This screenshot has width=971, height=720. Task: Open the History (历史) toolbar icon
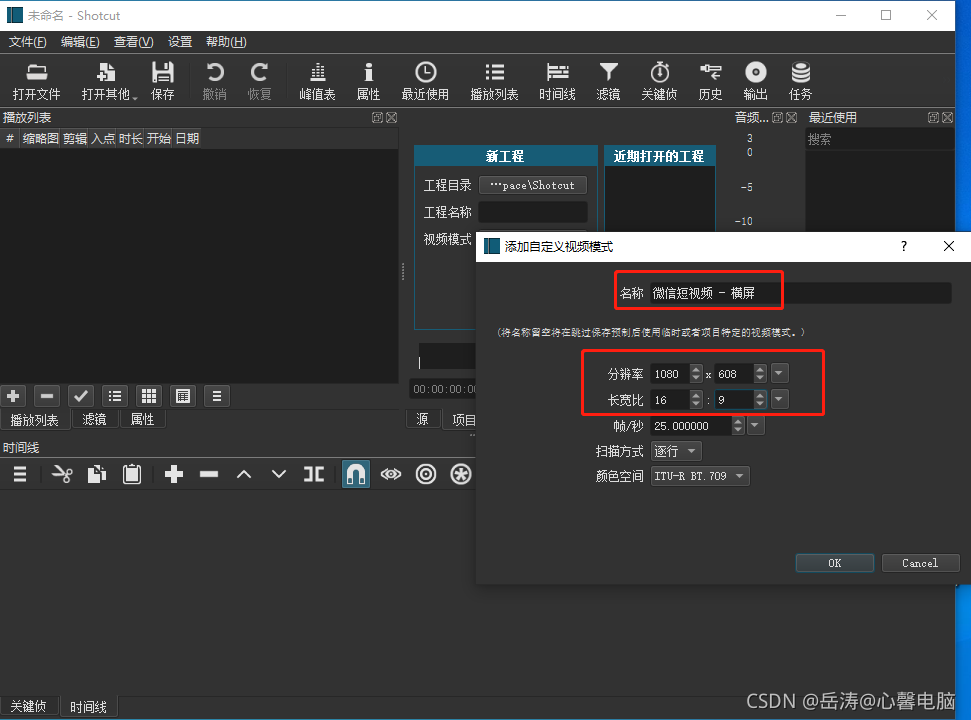[x=710, y=81]
